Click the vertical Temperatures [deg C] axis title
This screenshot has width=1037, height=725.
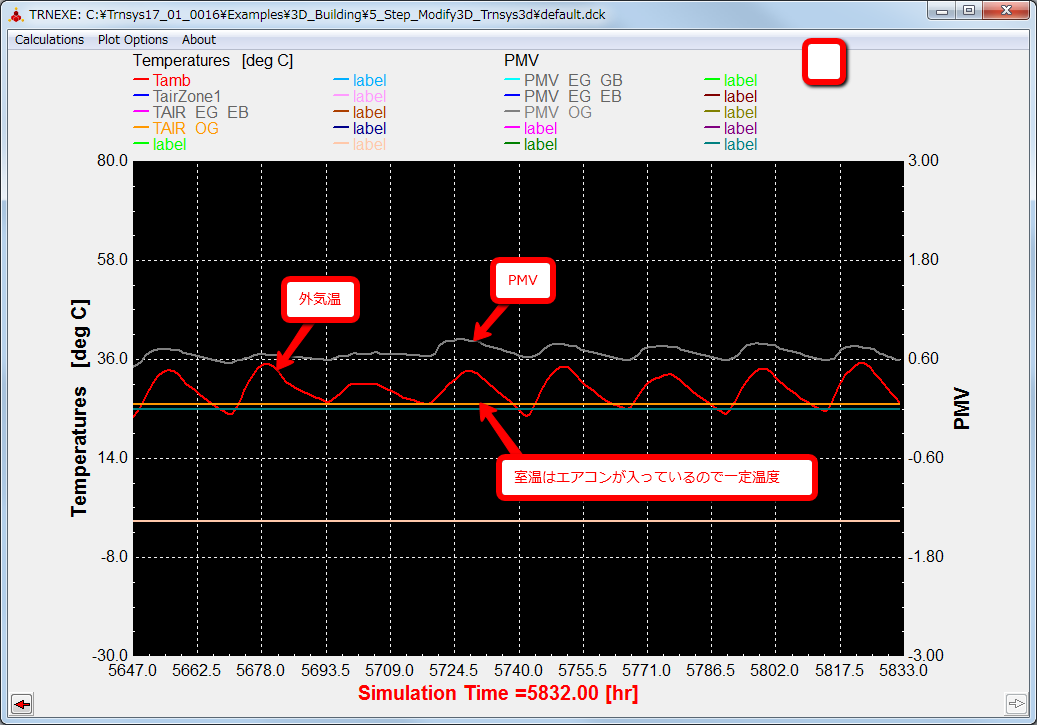pyautogui.click(x=79, y=407)
